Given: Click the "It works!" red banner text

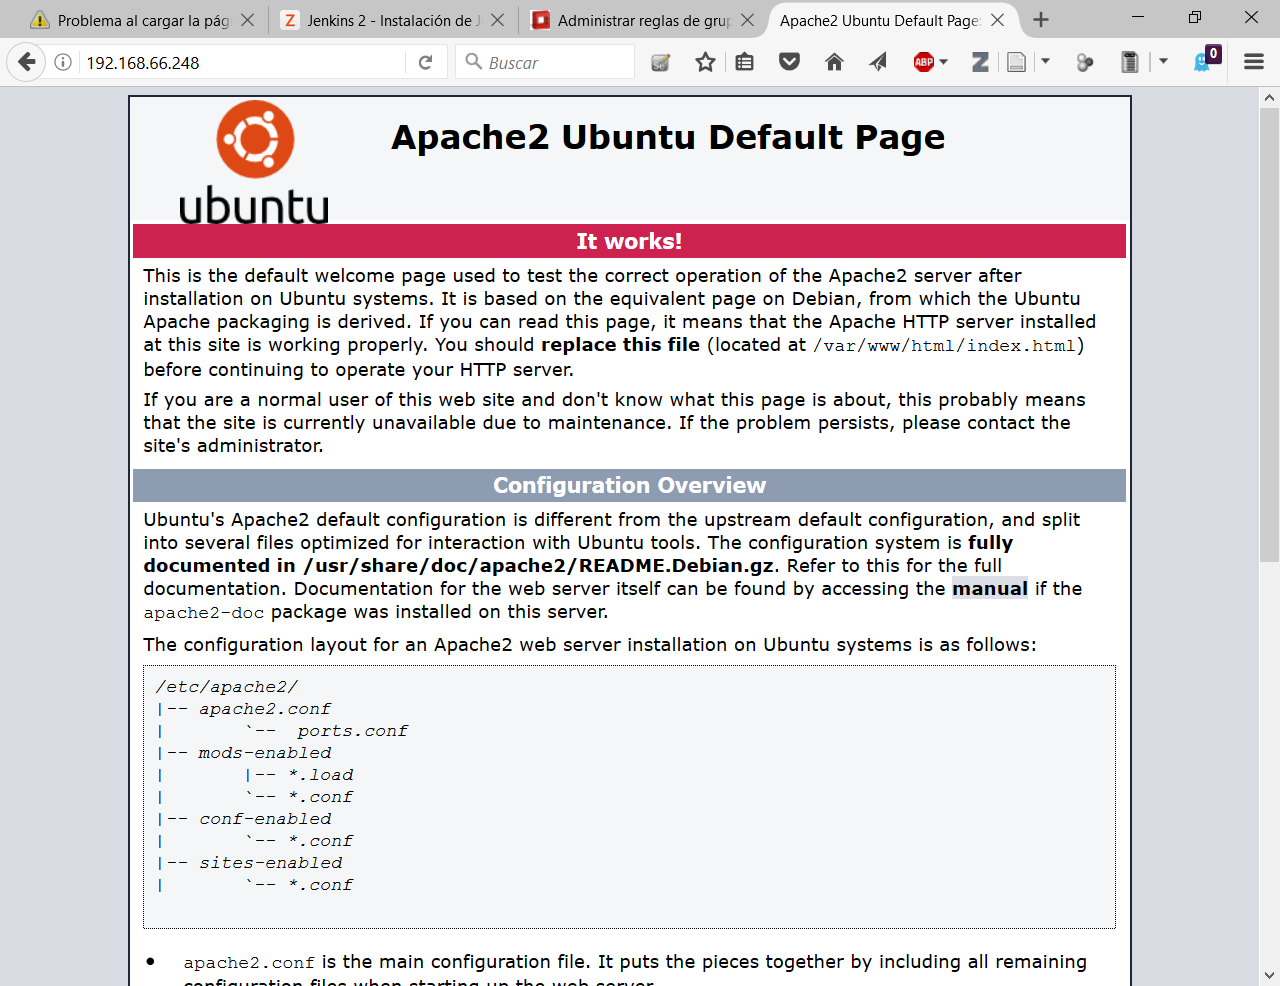Looking at the screenshot, I should tap(629, 241).
